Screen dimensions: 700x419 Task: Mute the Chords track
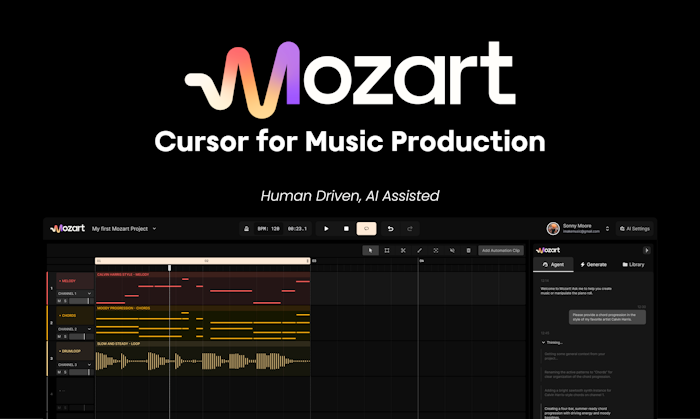coord(59,336)
